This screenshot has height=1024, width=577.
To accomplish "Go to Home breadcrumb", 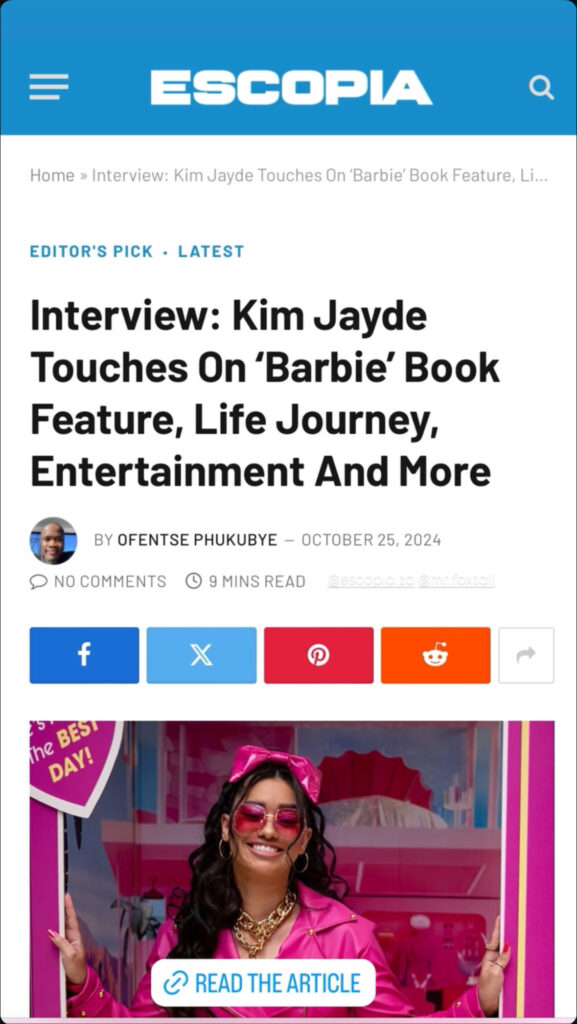I will 52,175.
